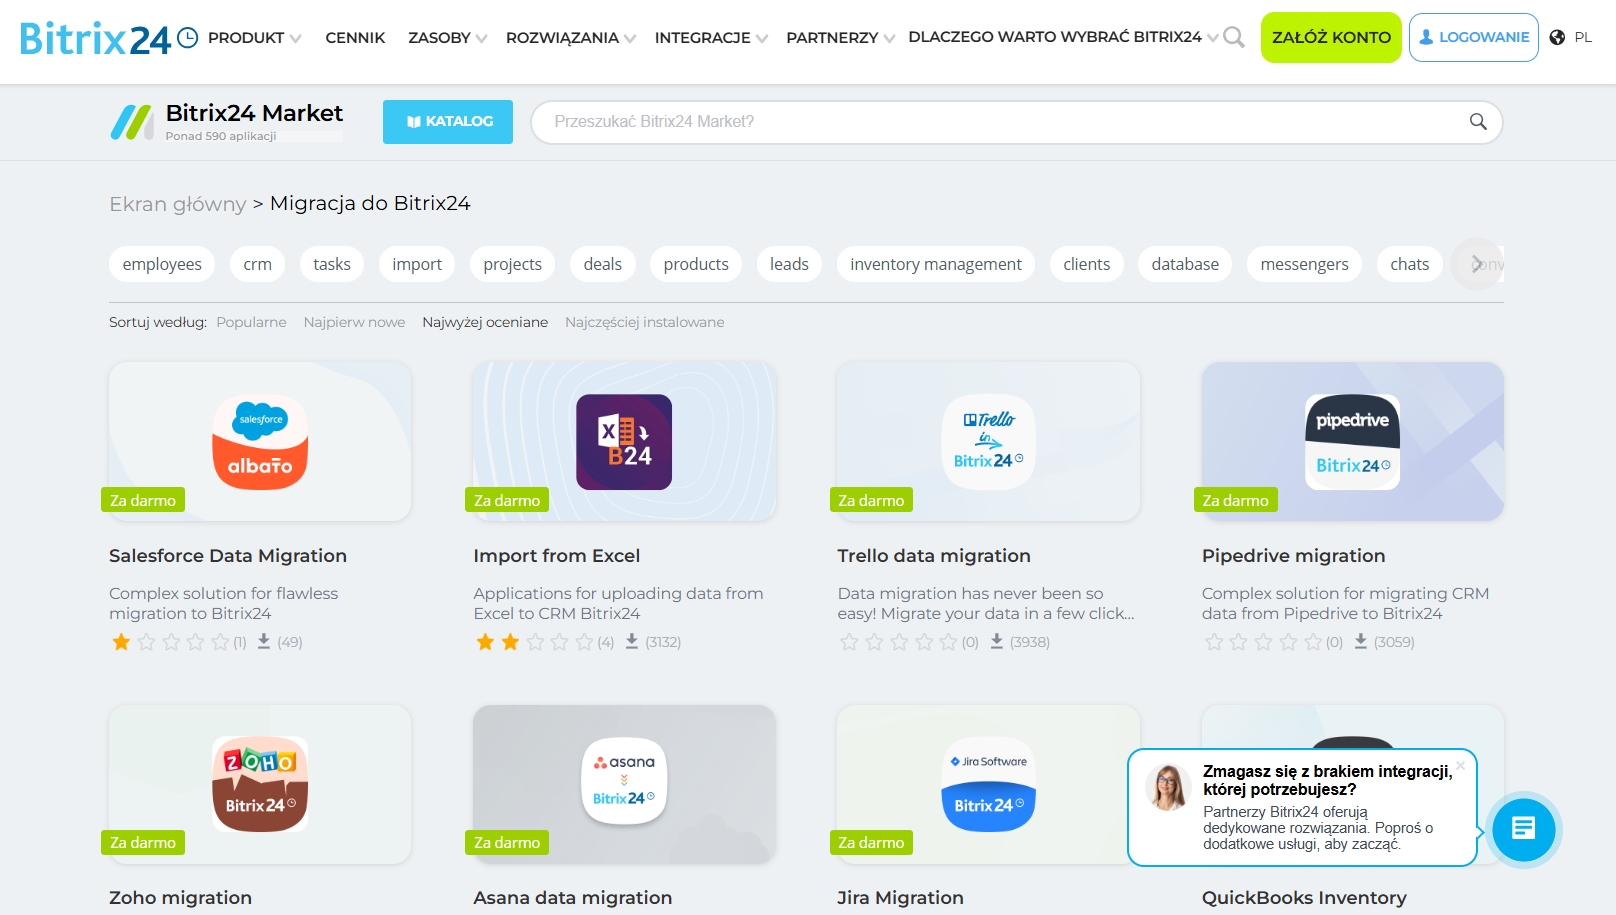Filter by the projects tag
Viewport: 1616px width, 915px height.
point(512,264)
